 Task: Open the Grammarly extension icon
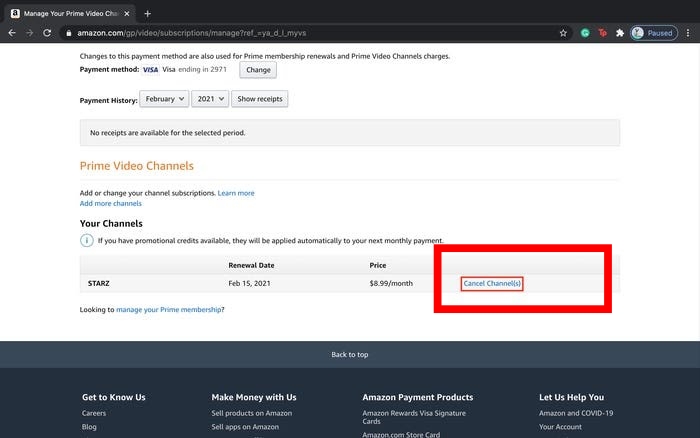pos(585,33)
